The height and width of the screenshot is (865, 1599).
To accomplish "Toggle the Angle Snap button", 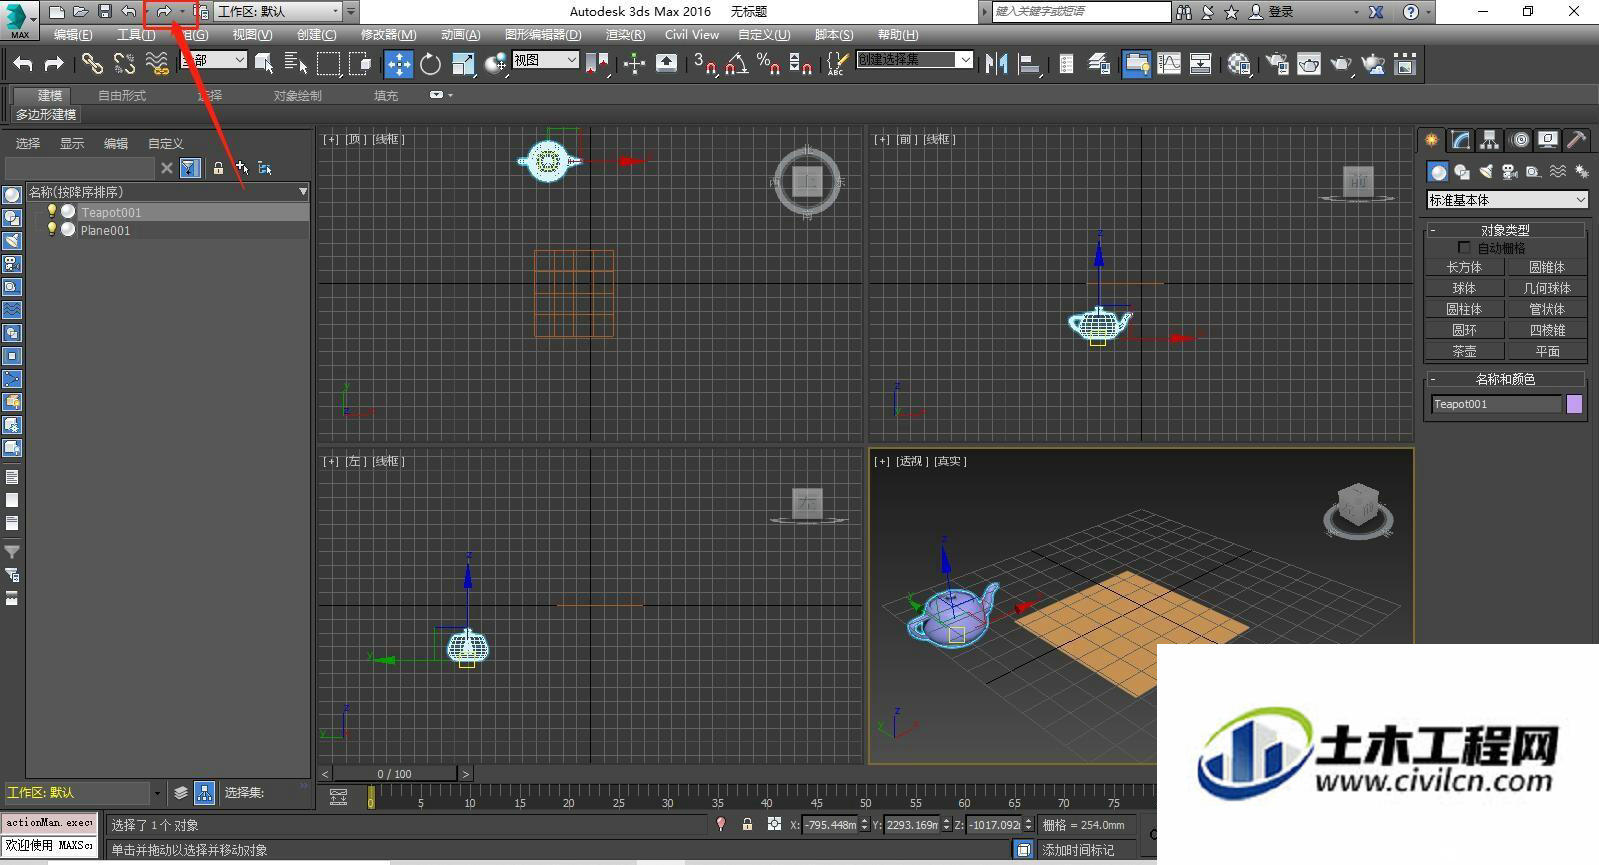I will coord(737,64).
